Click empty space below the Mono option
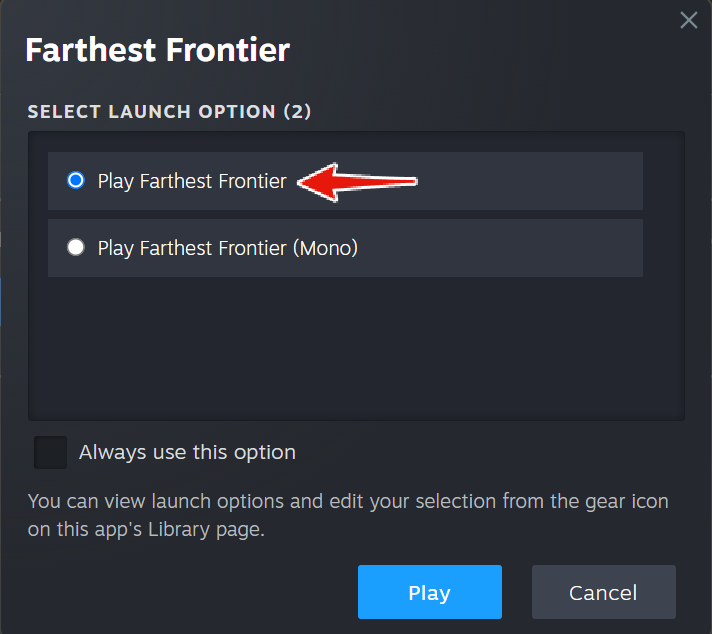This screenshot has height=634, width=712. pyautogui.click(x=356, y=347)
